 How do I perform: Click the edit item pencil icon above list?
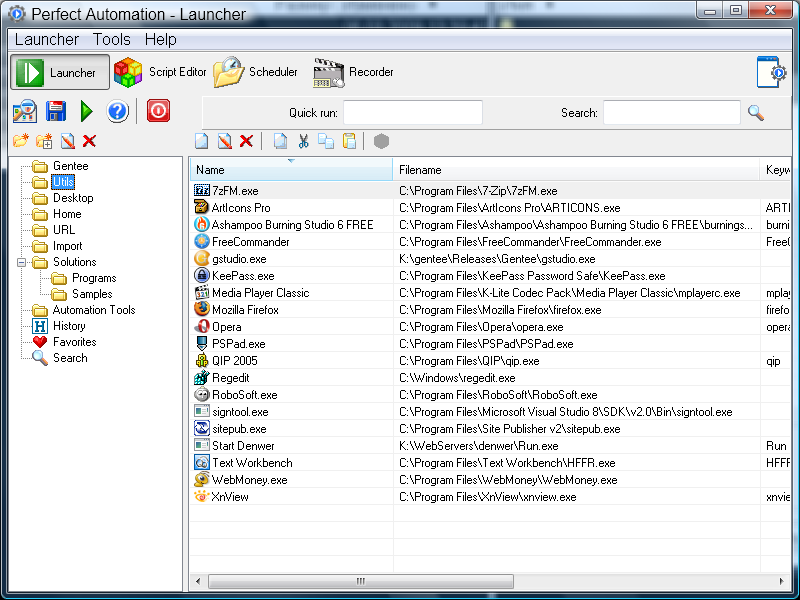tap(224, 141)
